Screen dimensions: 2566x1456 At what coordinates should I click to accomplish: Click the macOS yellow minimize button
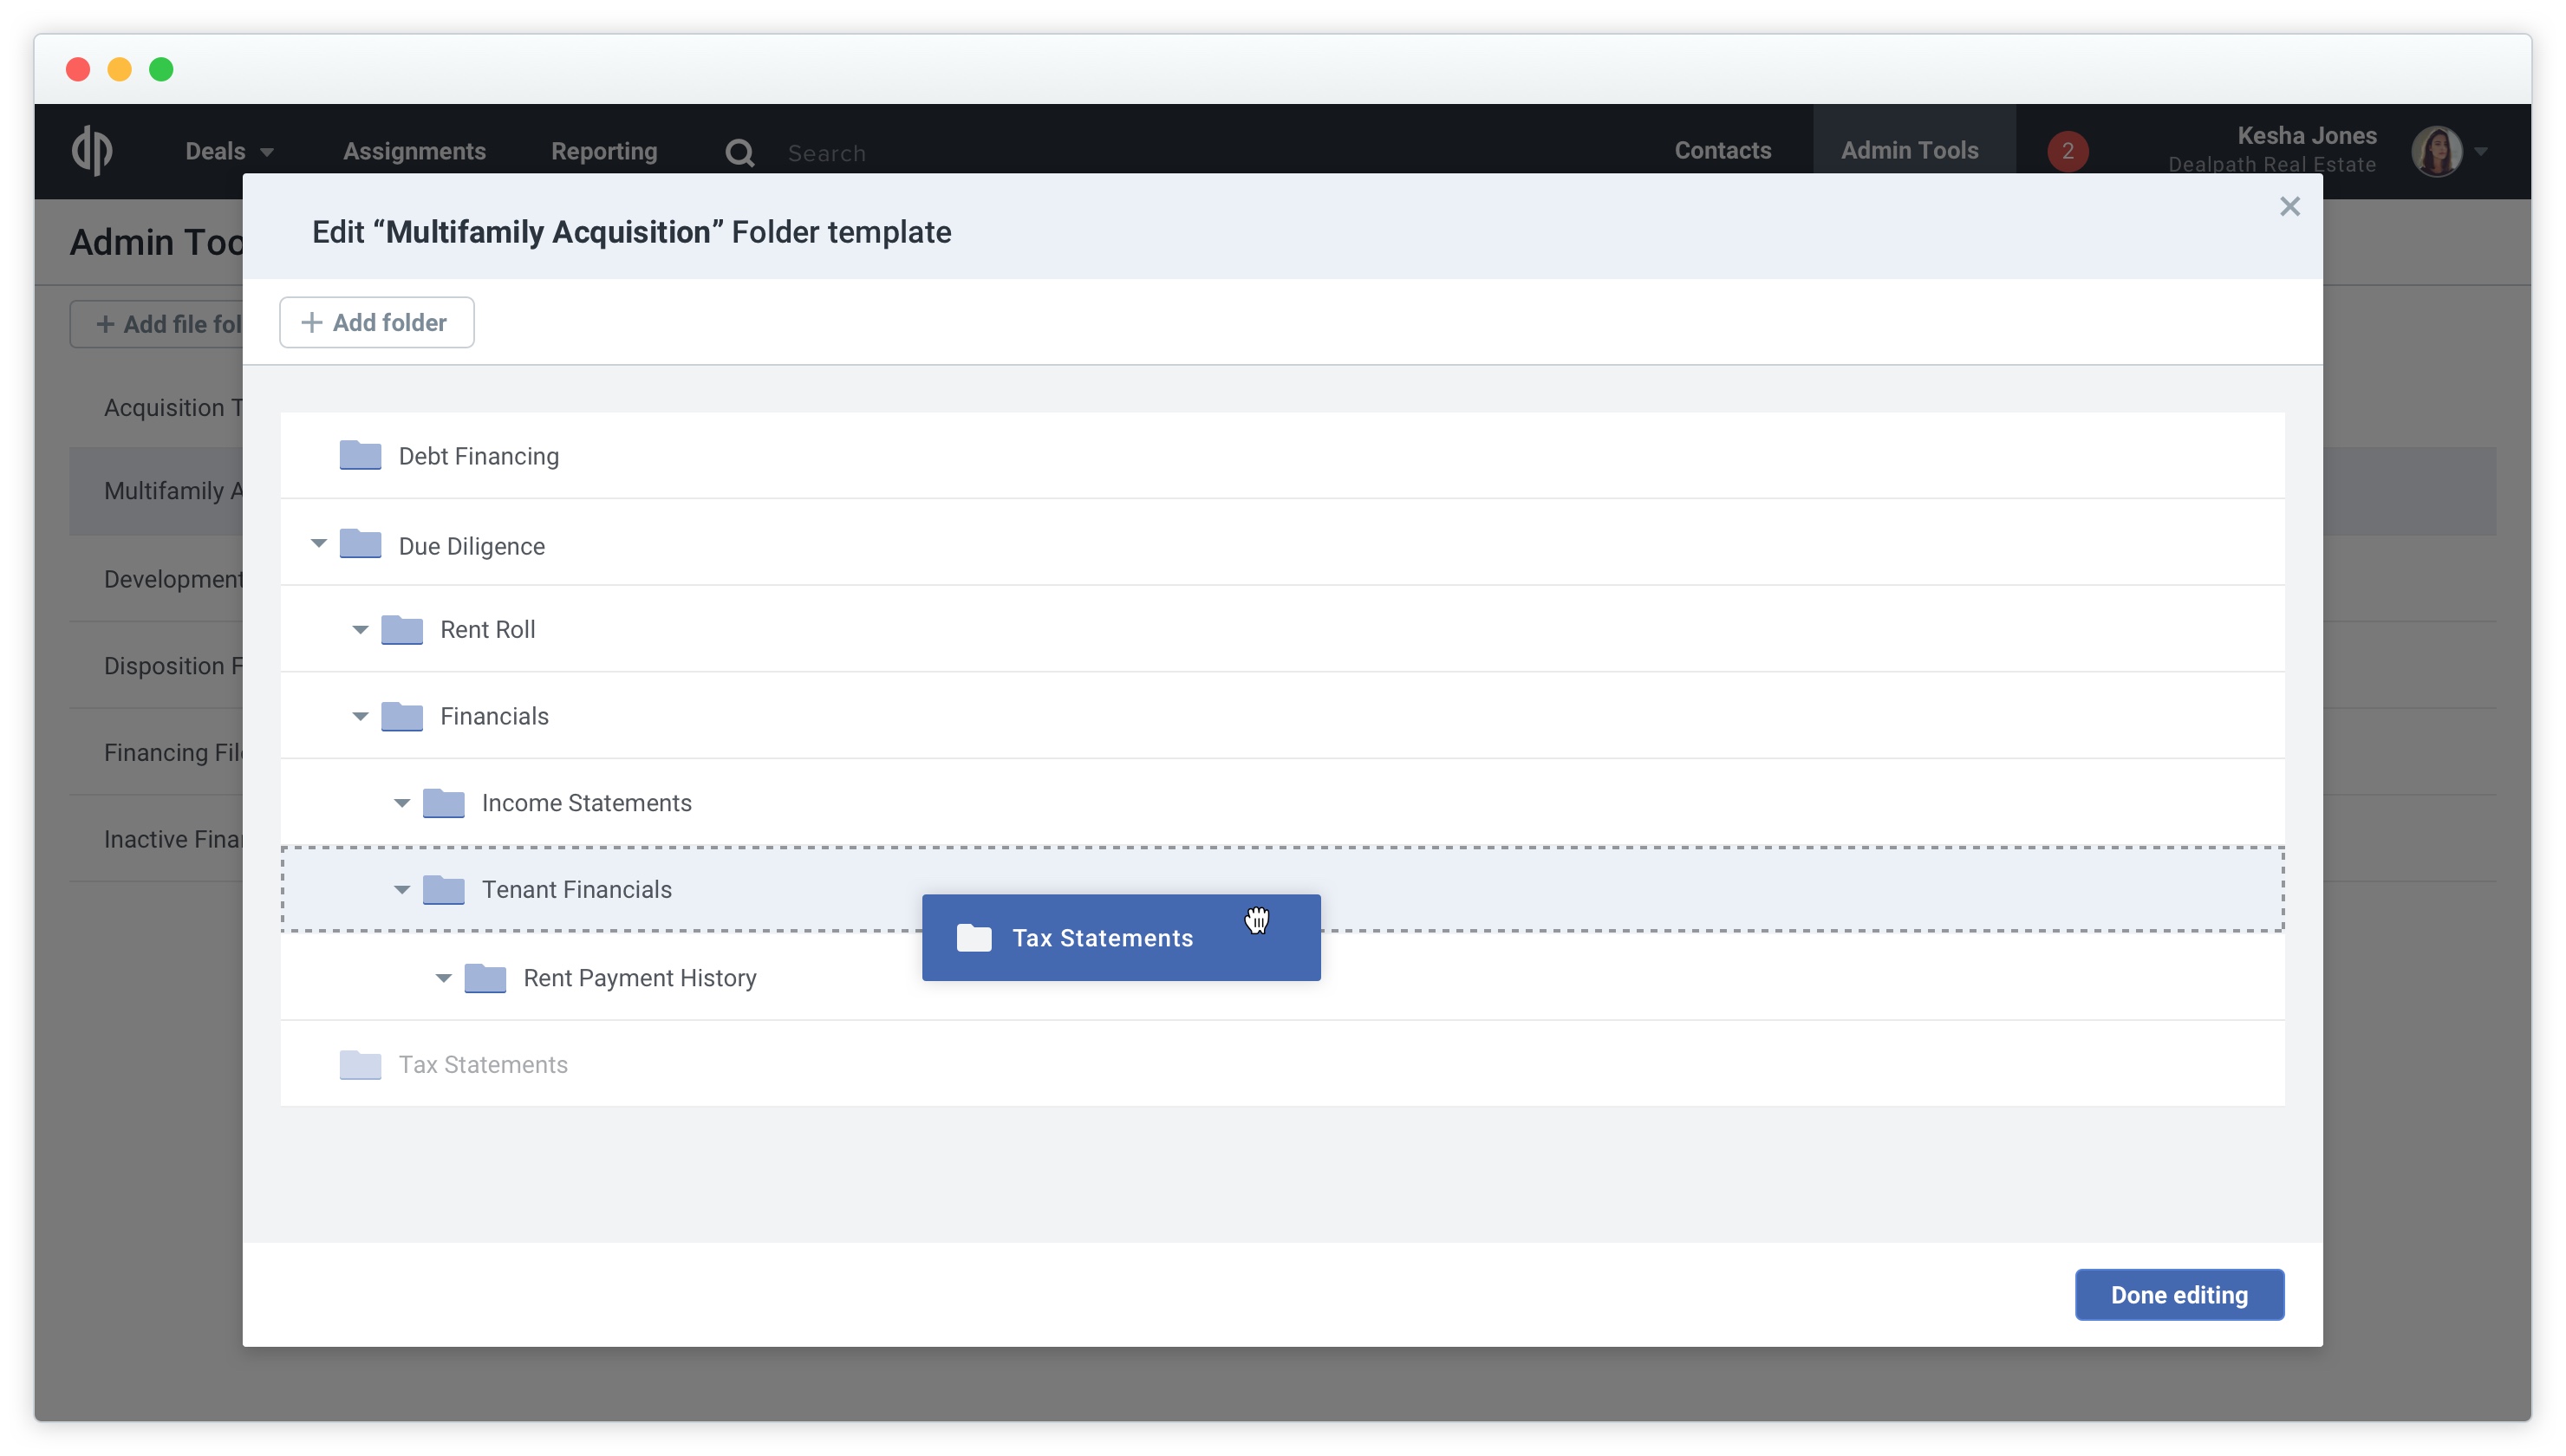pos(119,69)
